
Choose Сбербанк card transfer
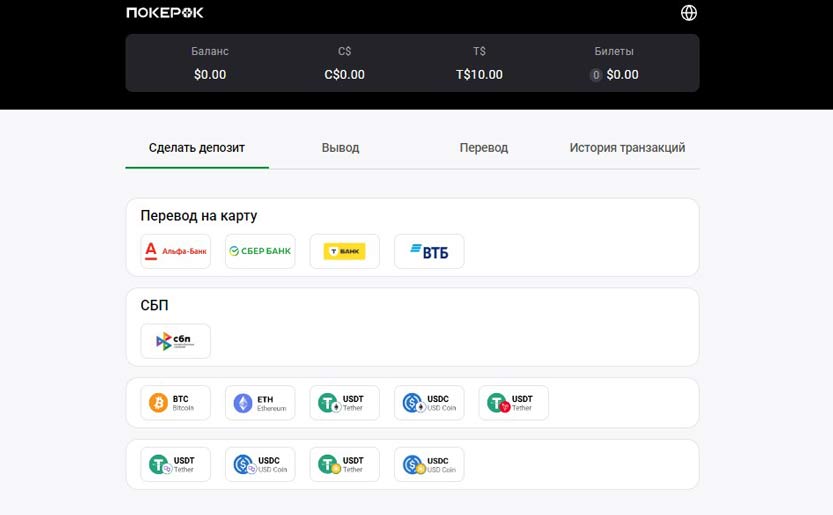pos(260,251)
